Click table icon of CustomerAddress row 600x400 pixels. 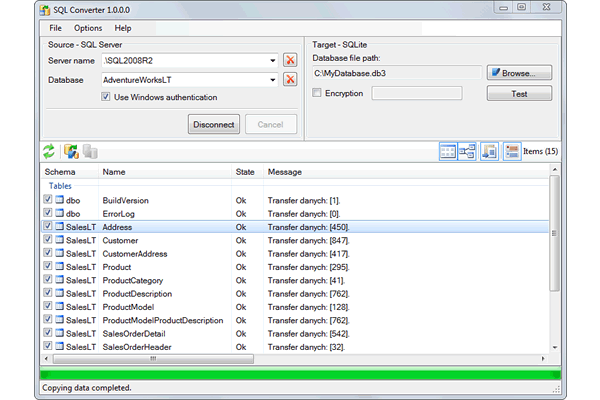tap(59, 253)
